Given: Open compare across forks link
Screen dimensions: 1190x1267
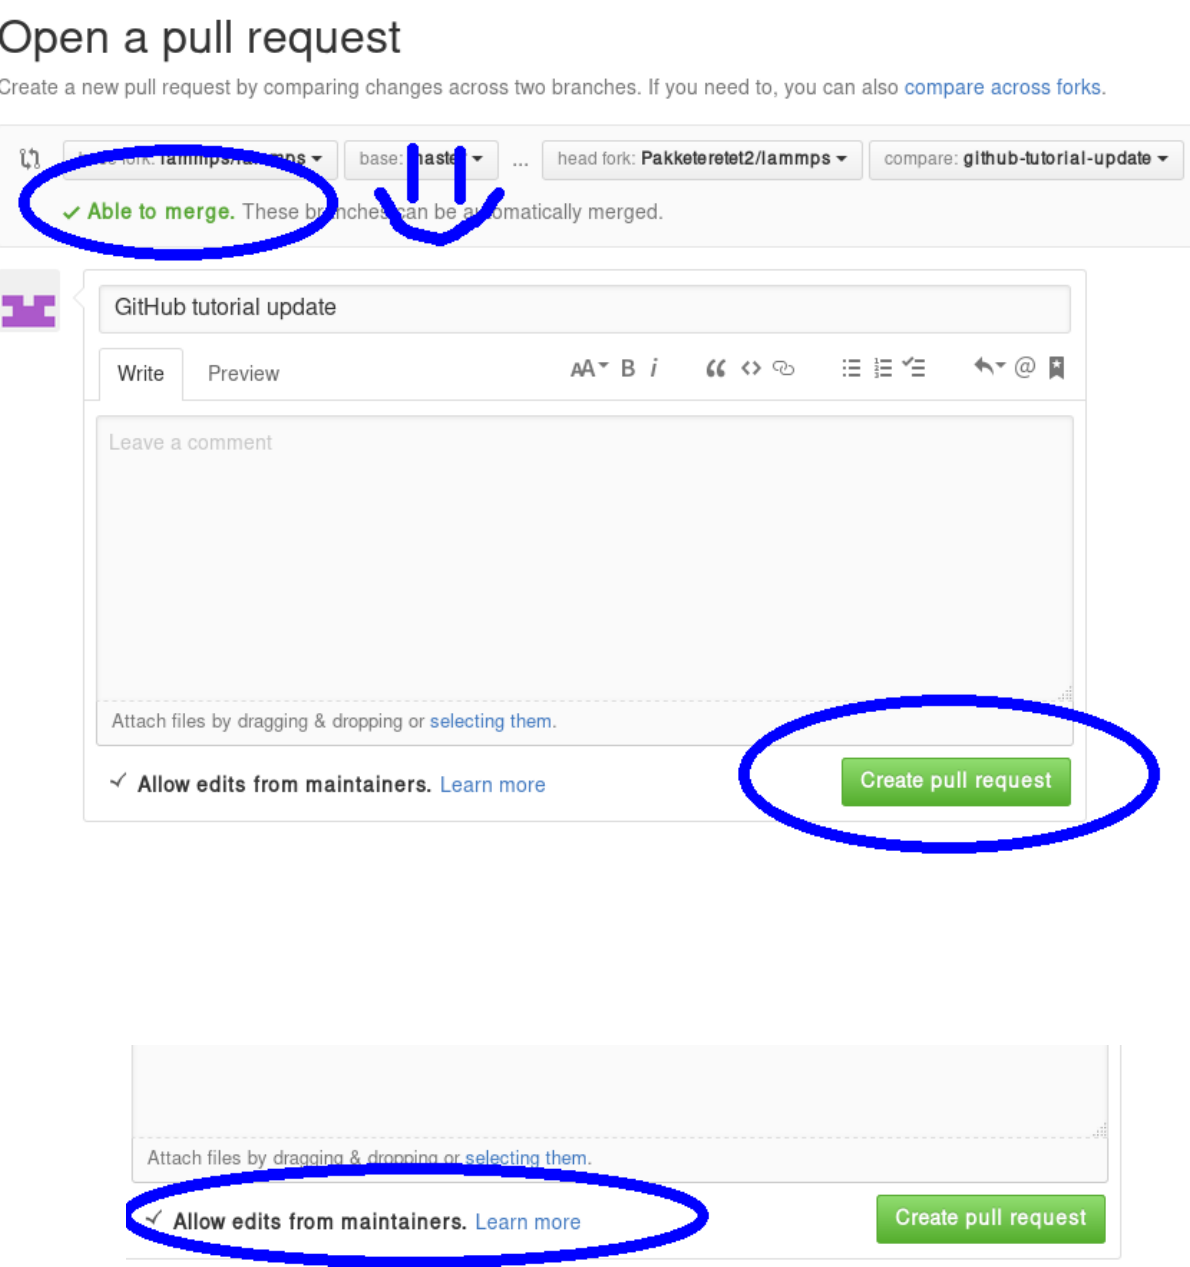Looking at the screenshot, I should point(1002,87).
